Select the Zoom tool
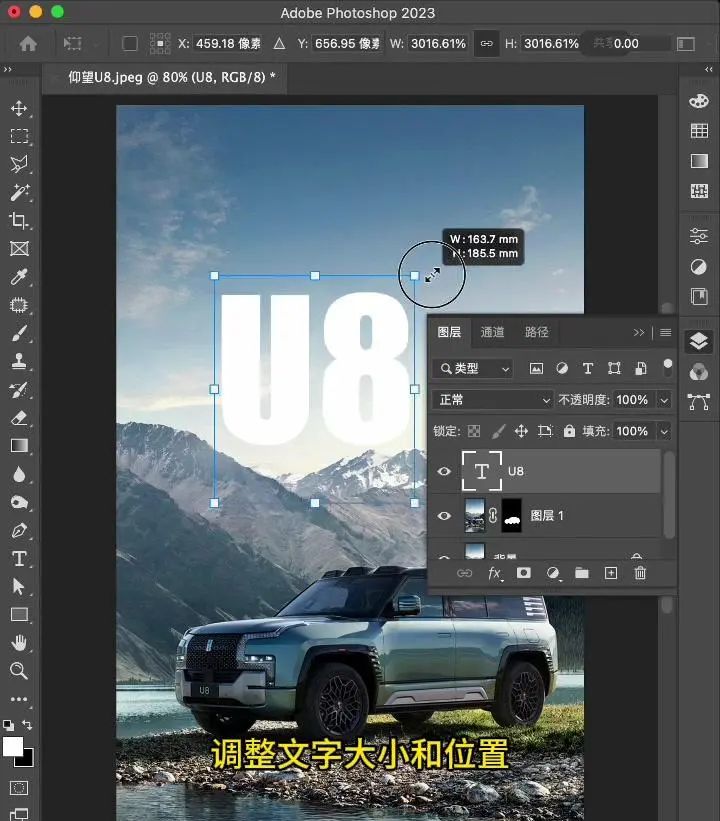Viewport: 720px width, 821px height. click(x=19, y=671)
